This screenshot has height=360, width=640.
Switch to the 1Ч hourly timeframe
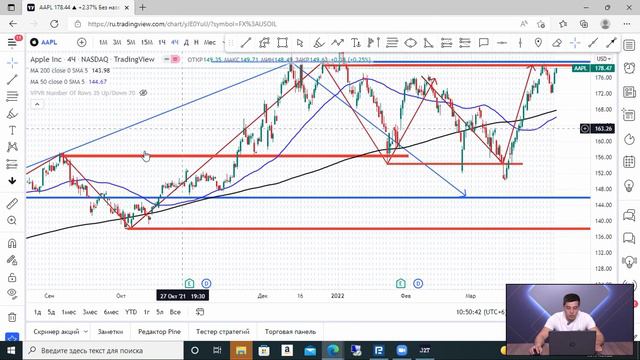[162, 42]
